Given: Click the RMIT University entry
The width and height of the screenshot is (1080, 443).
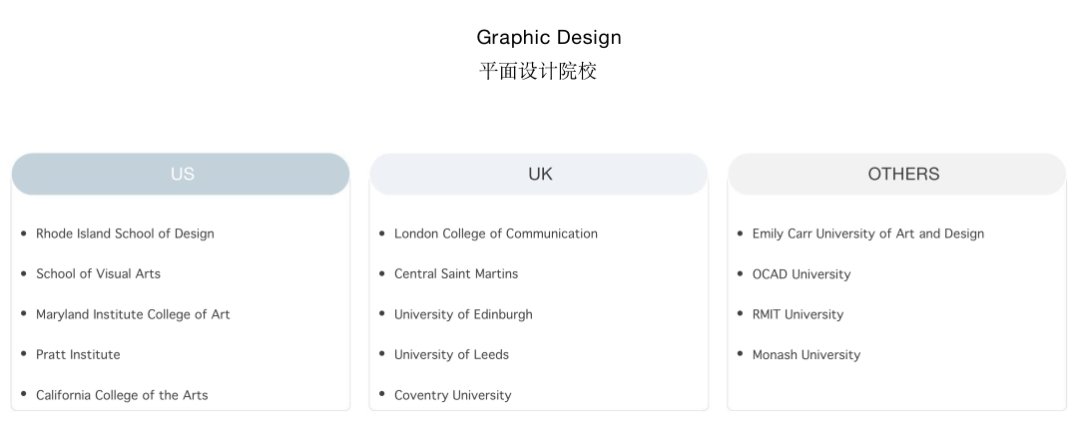Looking at the screenshot, I should click(x=798, y=314).
